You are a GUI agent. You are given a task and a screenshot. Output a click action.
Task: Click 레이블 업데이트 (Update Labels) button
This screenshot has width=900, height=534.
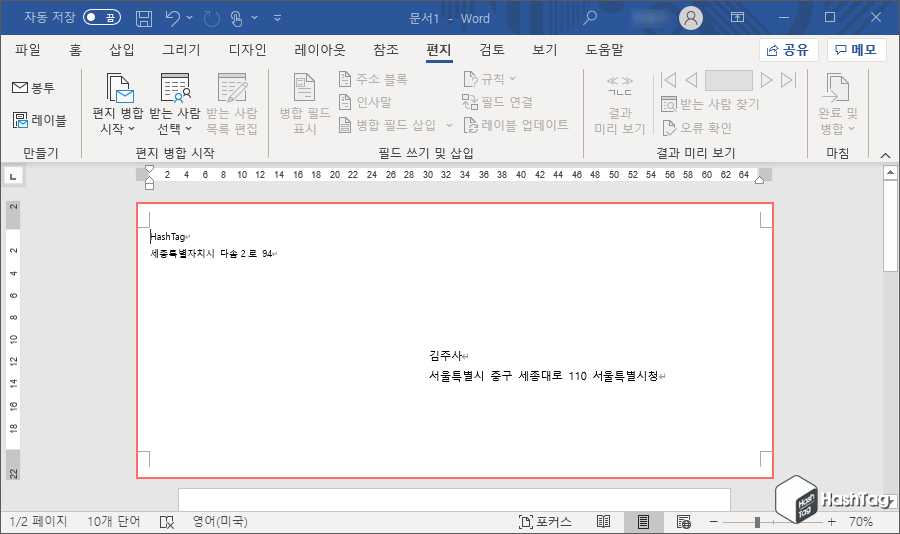pos(516,125)
